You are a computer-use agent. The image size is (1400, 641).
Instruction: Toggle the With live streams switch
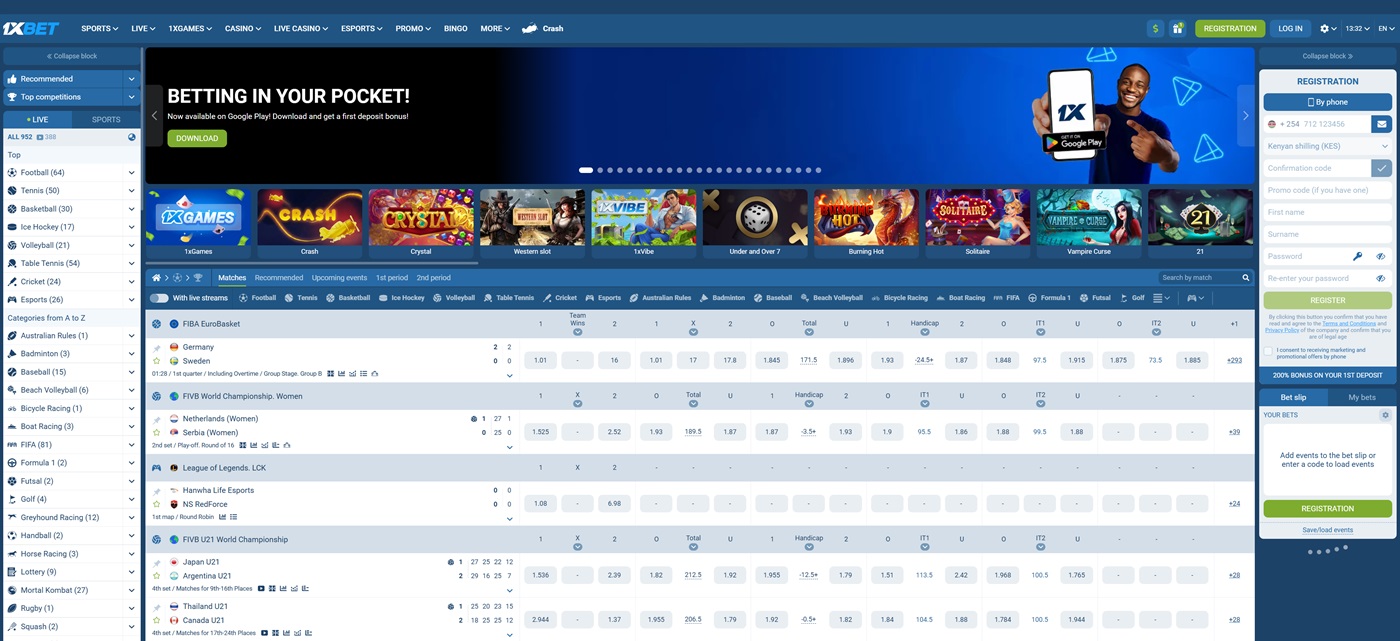(159, 298)
